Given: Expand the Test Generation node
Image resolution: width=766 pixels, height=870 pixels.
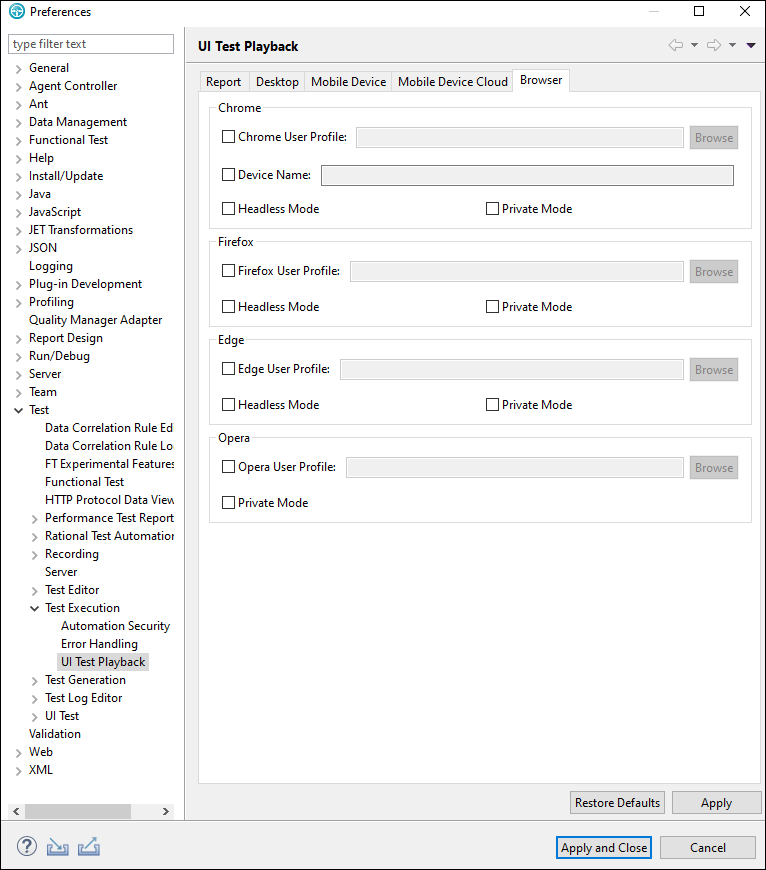Looking at the screenshot, I should pos(33,679).
